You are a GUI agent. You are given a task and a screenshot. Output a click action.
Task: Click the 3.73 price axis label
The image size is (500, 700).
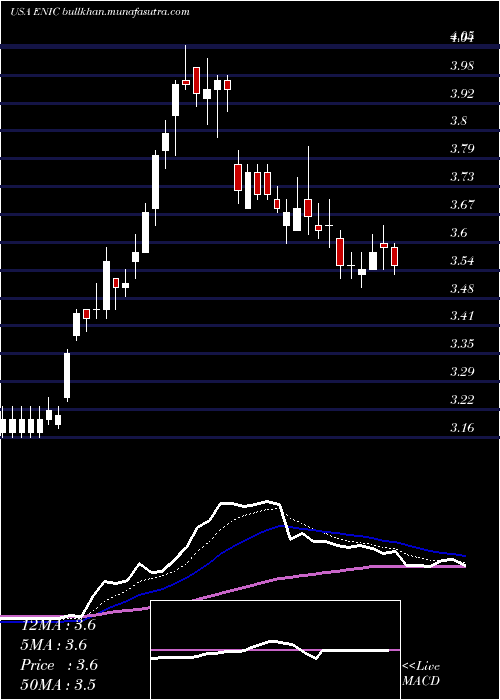pyautogui.click(x=462, y=177)
